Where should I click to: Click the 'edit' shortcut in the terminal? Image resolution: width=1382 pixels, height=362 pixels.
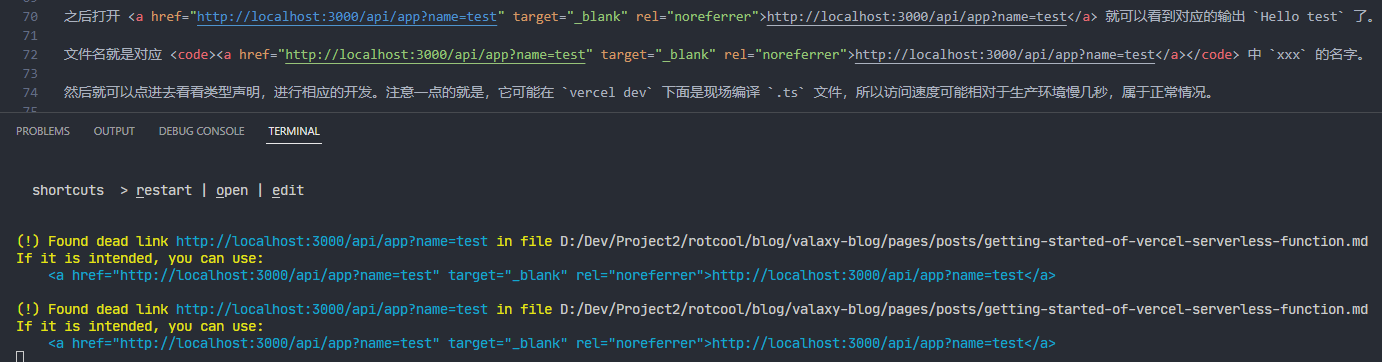pyautogui.click(x=288, y=190)
